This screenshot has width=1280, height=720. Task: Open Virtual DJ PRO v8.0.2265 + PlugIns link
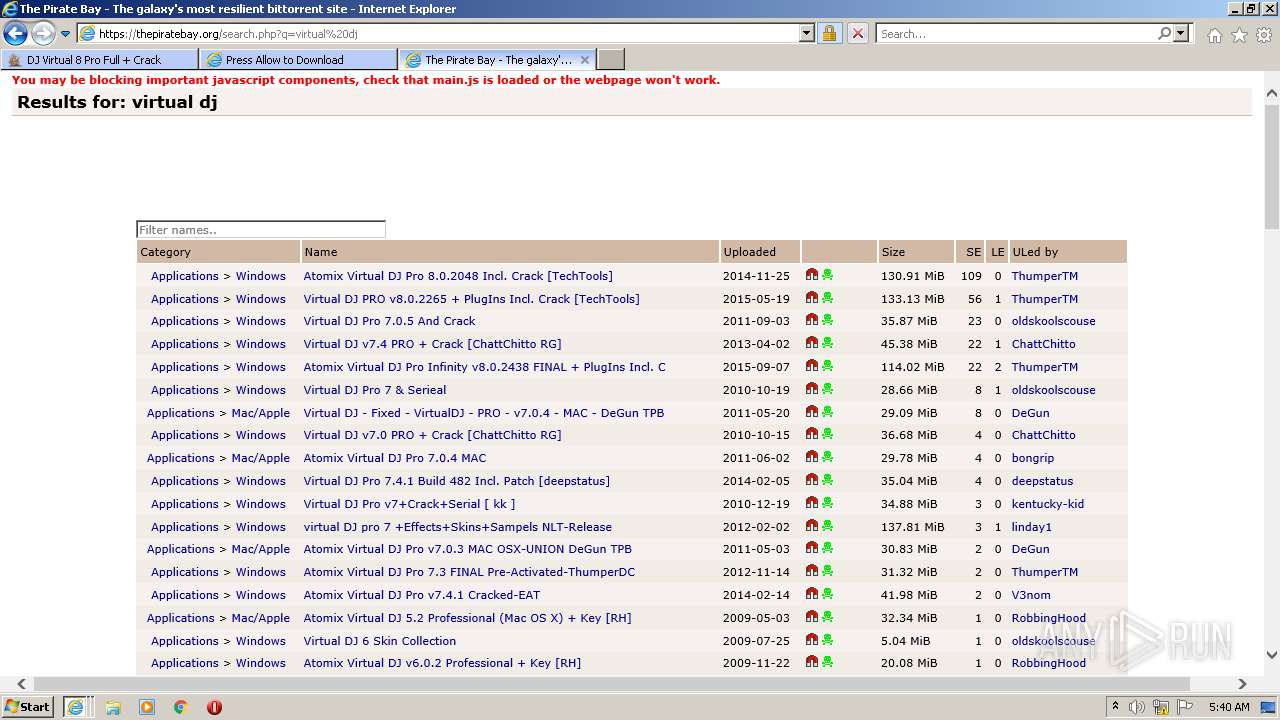[x=471, y=299]
